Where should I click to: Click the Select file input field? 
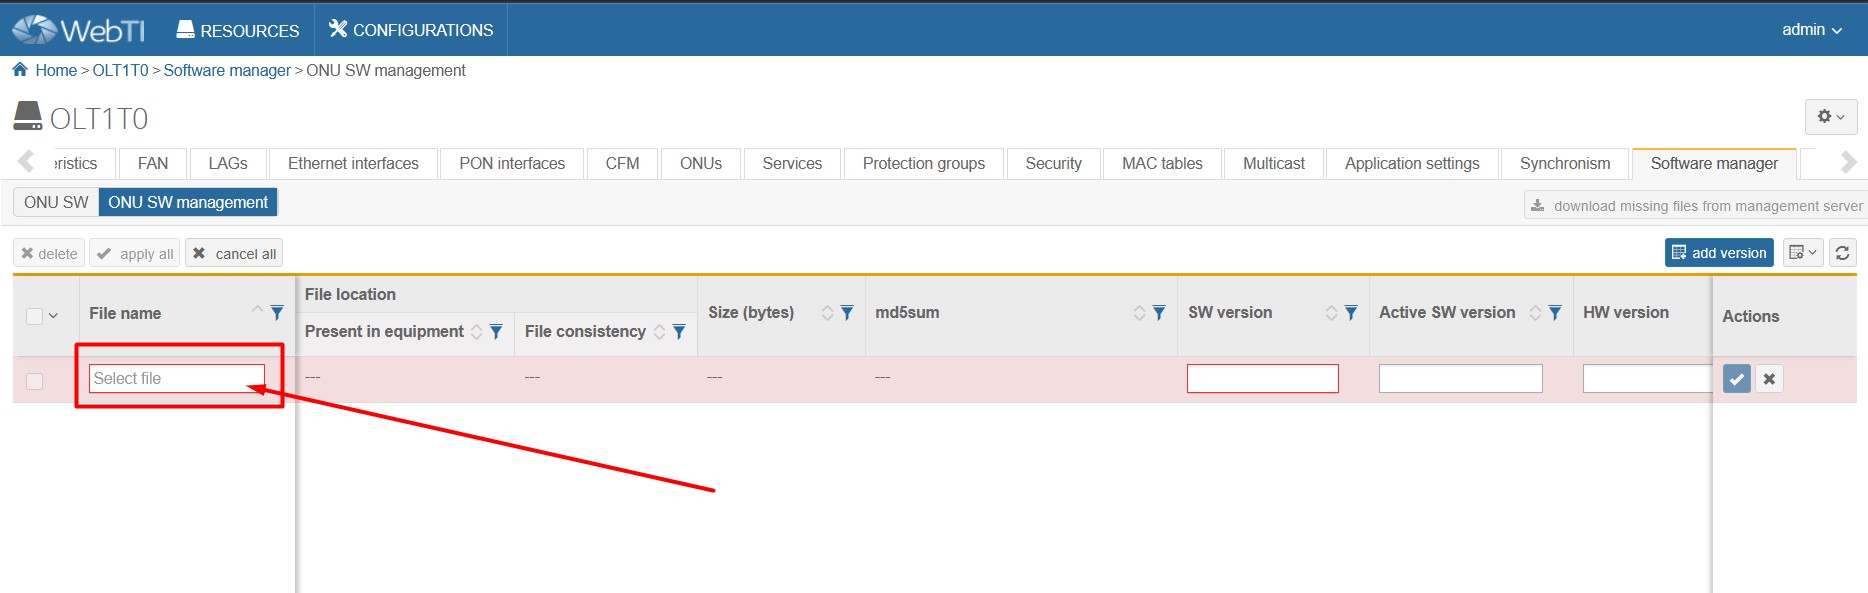coord(176,378)
